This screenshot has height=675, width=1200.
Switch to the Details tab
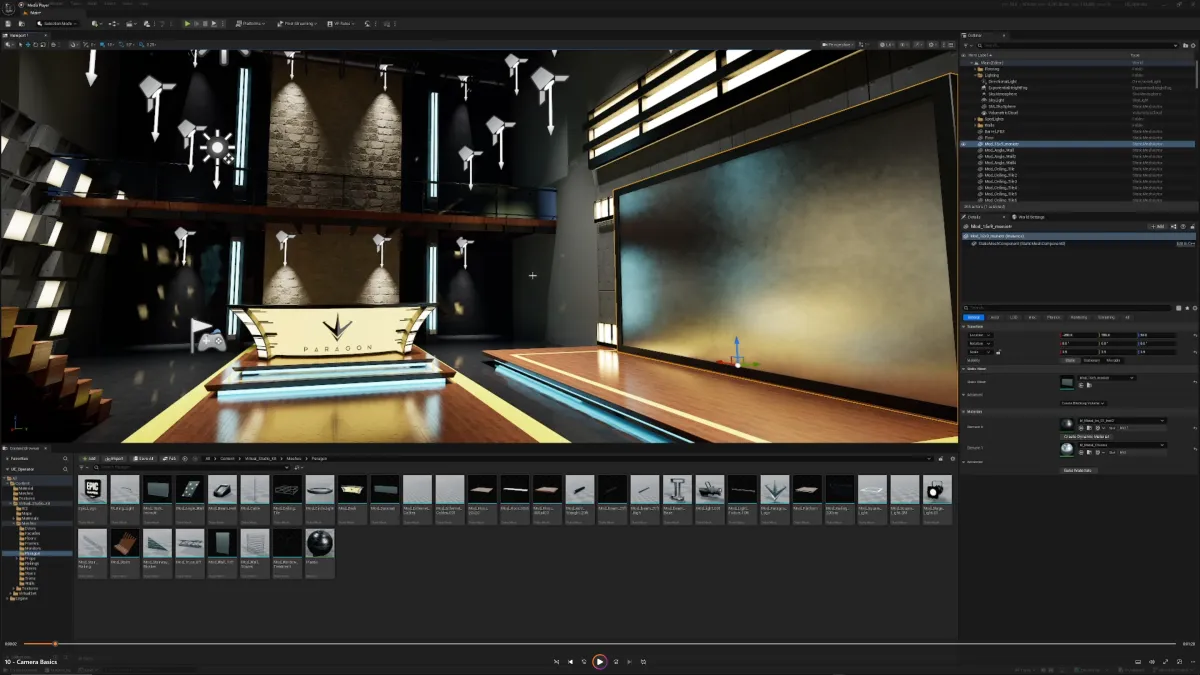tap(974, 217)
